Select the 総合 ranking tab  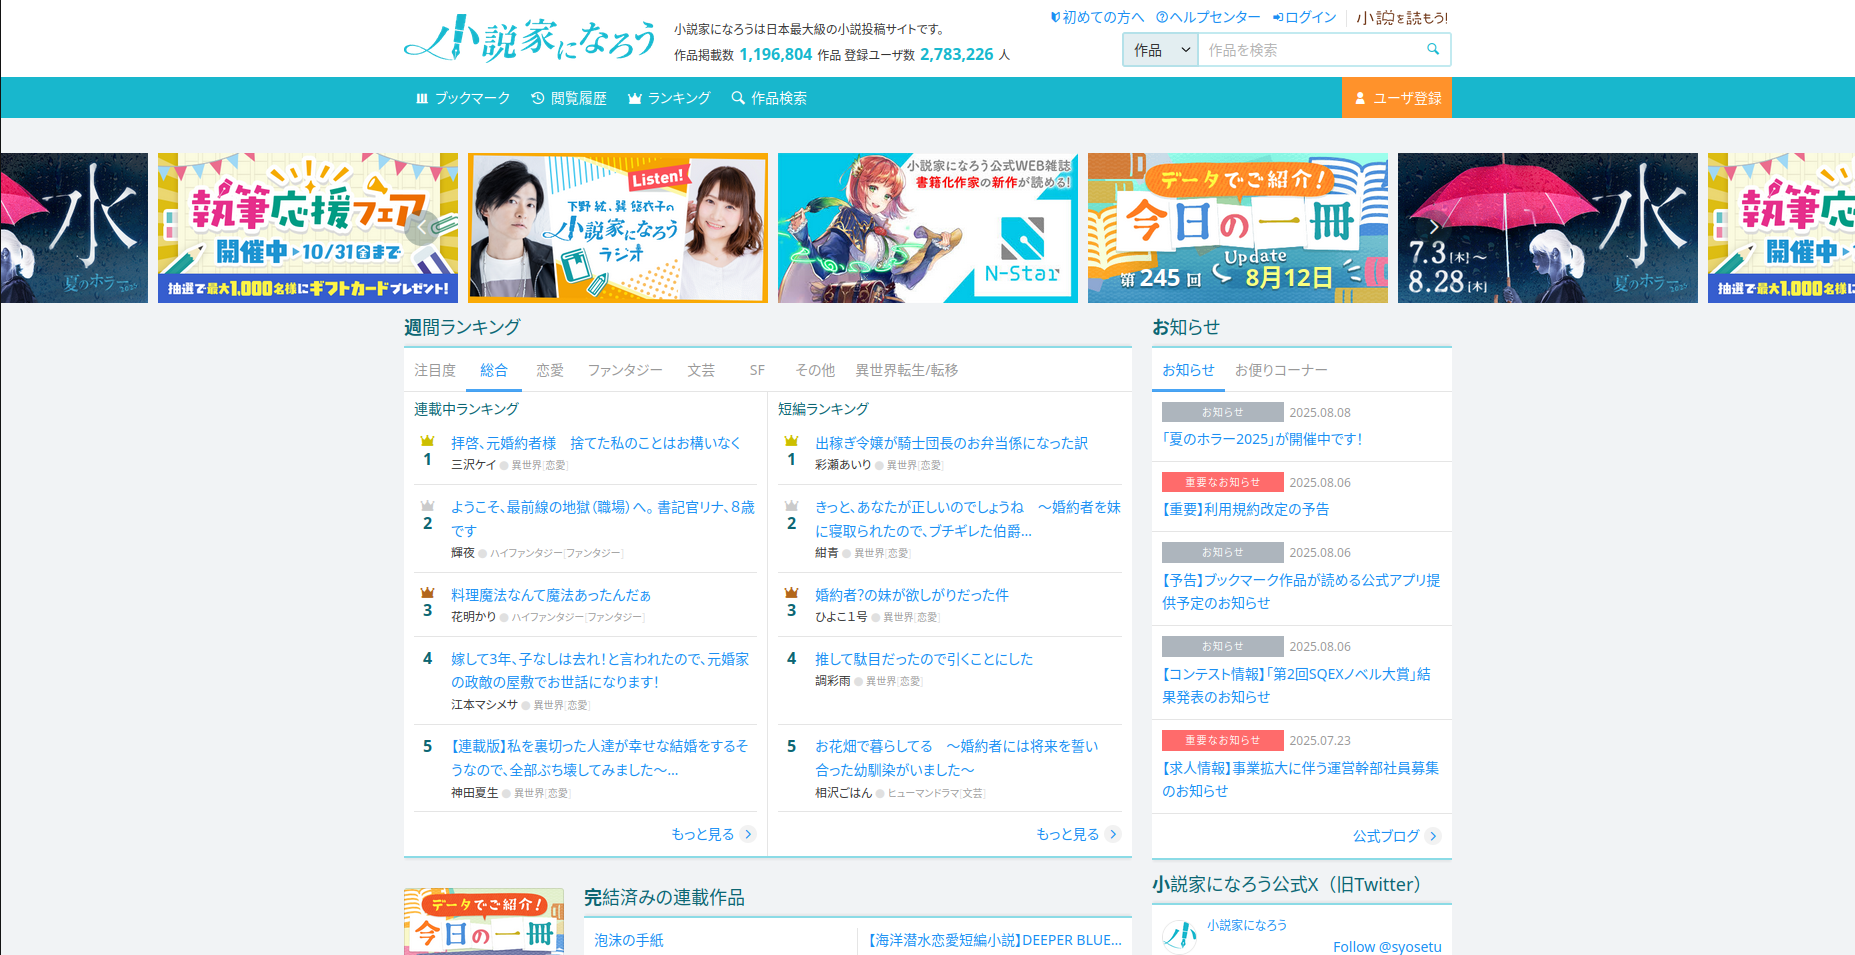494,370
